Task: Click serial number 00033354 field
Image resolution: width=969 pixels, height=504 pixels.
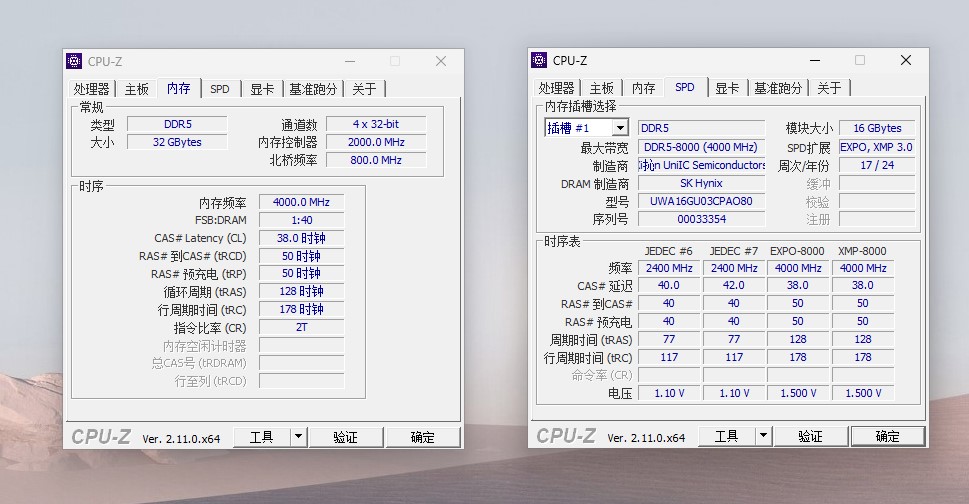Action: pyautogui.click(x=701, y=219)
